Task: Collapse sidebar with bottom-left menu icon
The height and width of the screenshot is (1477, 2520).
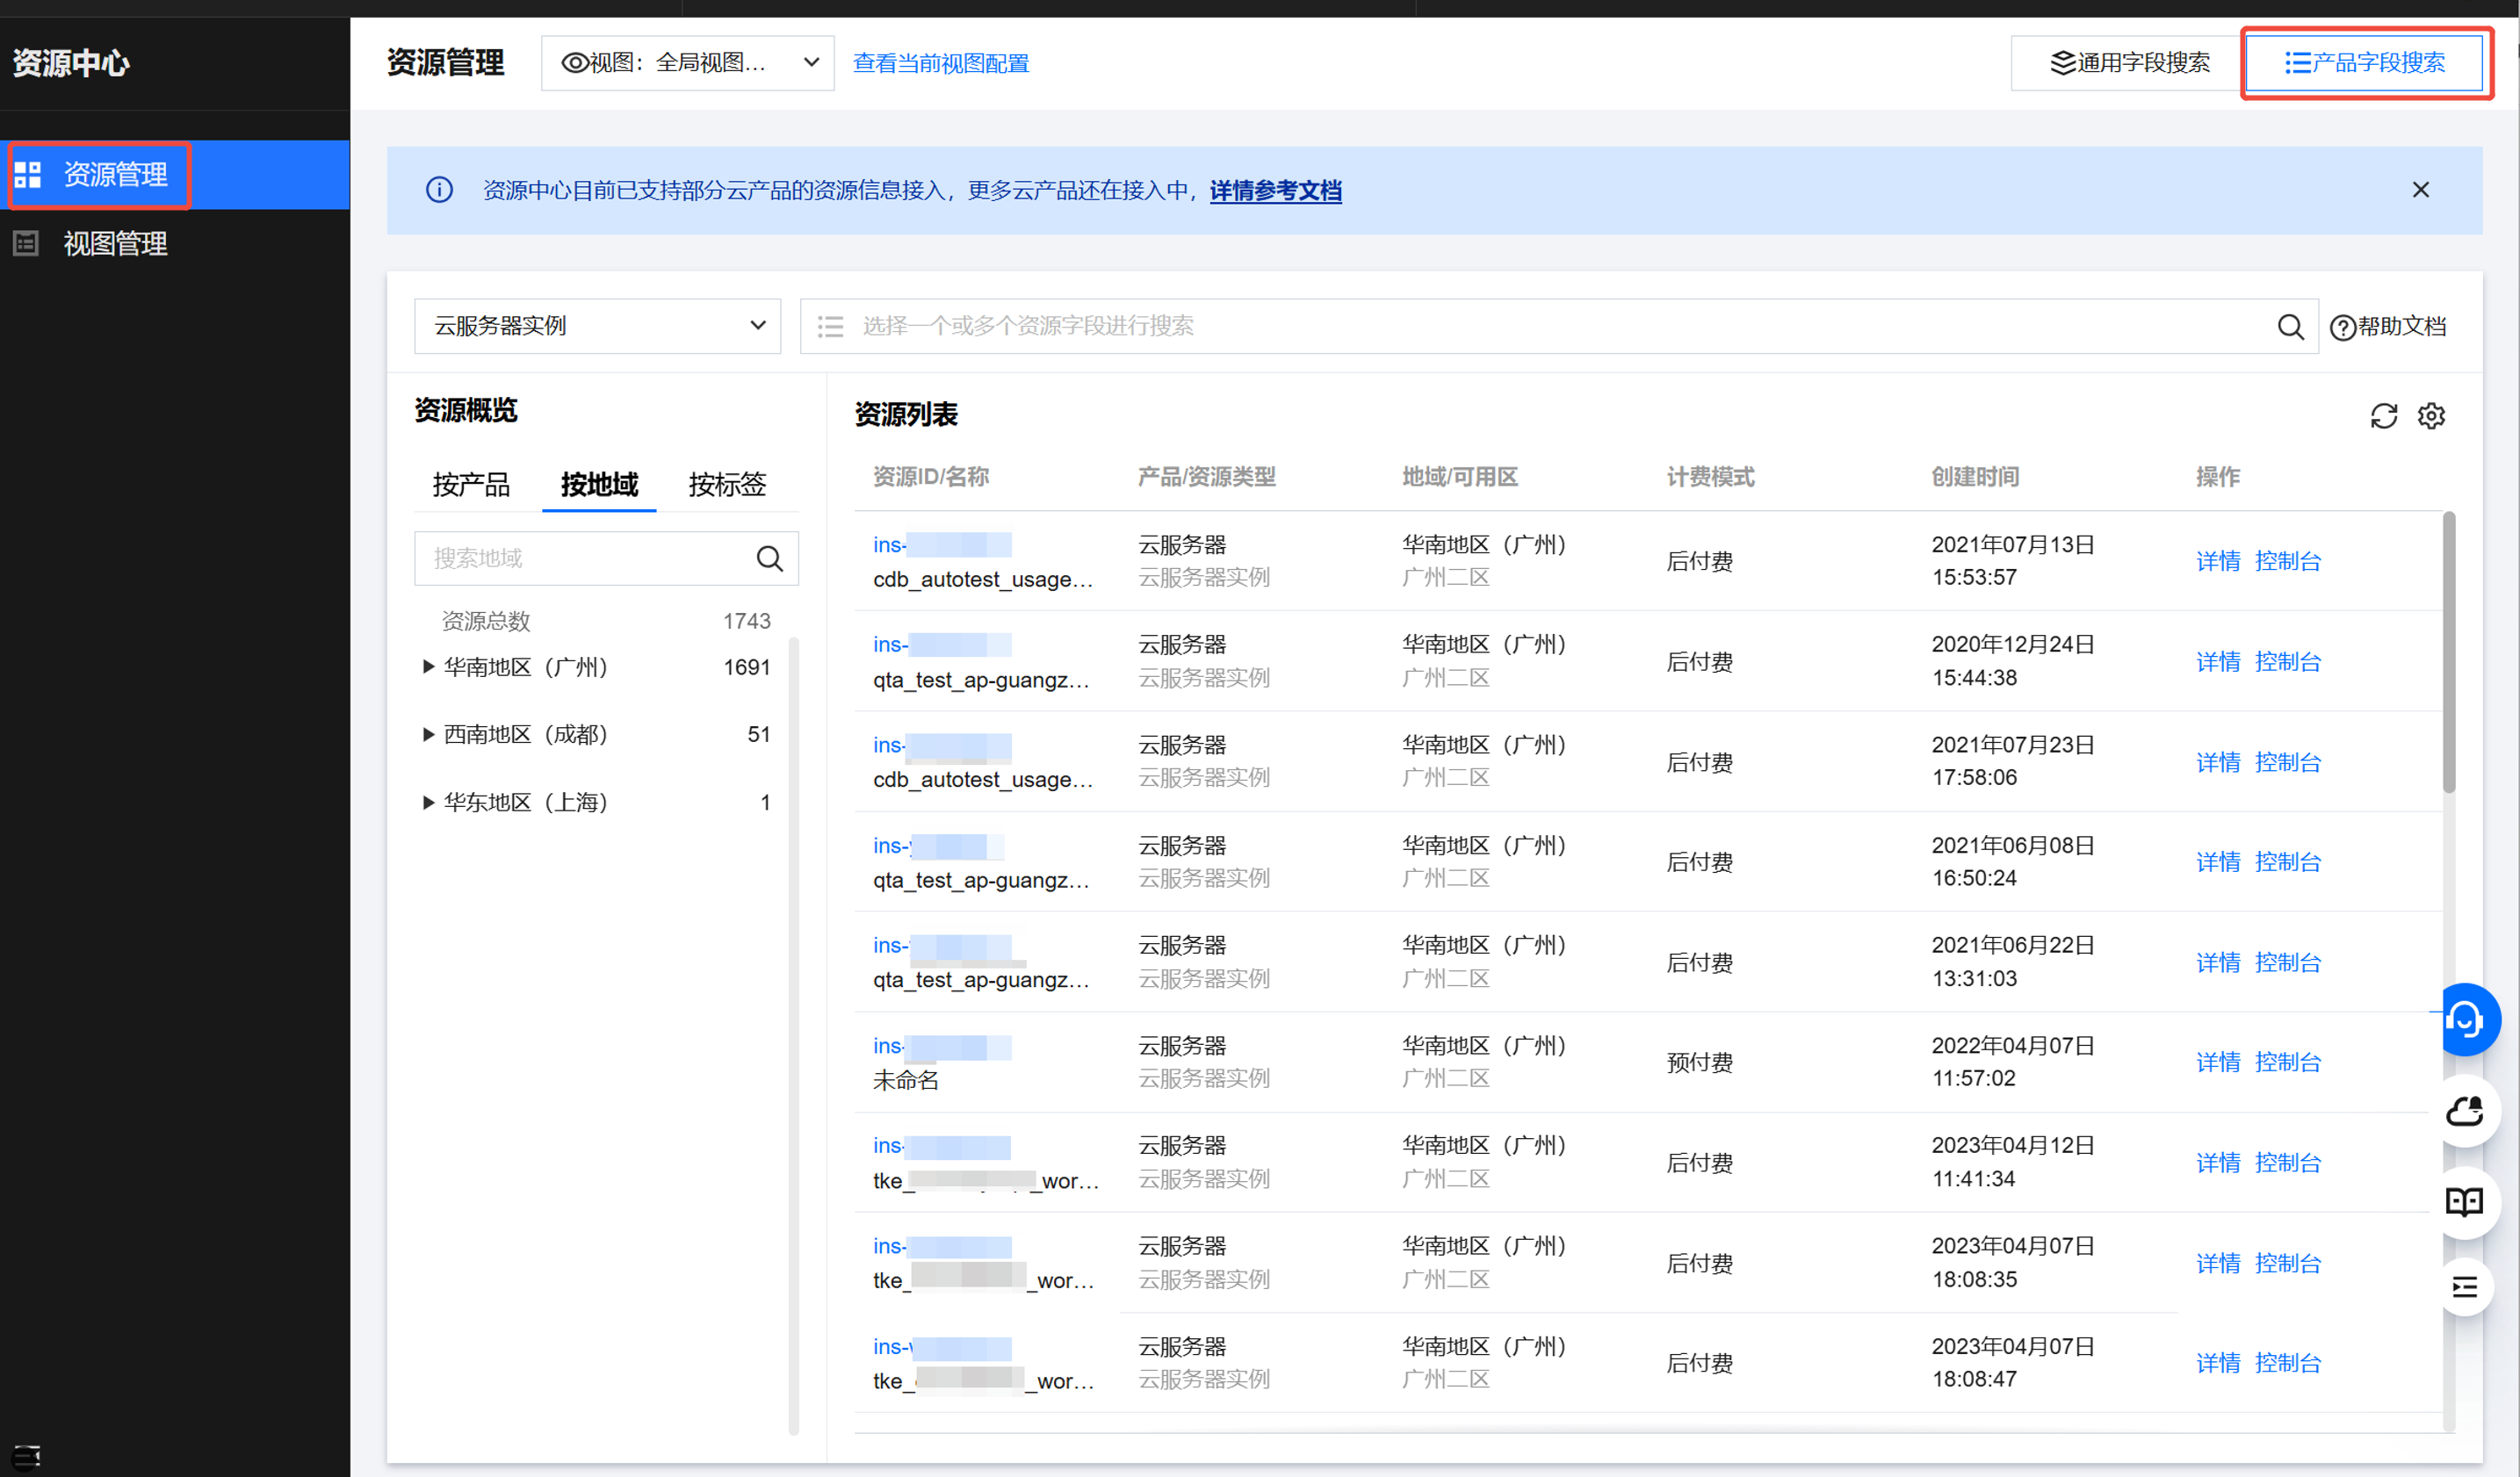Action: [x=27, y=1455]
